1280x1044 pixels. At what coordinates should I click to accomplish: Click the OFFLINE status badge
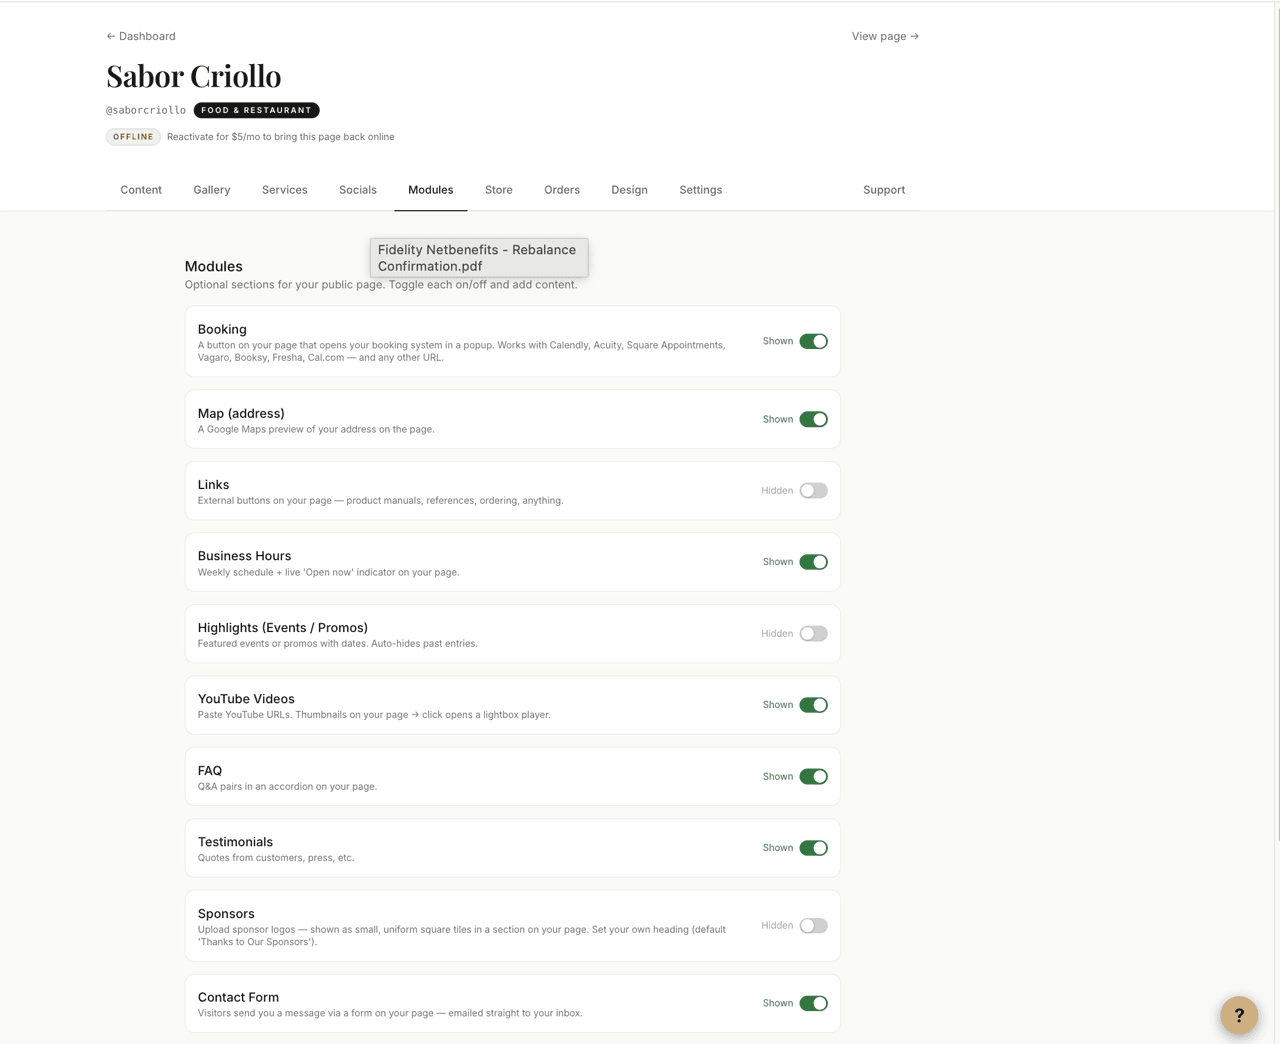coord(133,137)
